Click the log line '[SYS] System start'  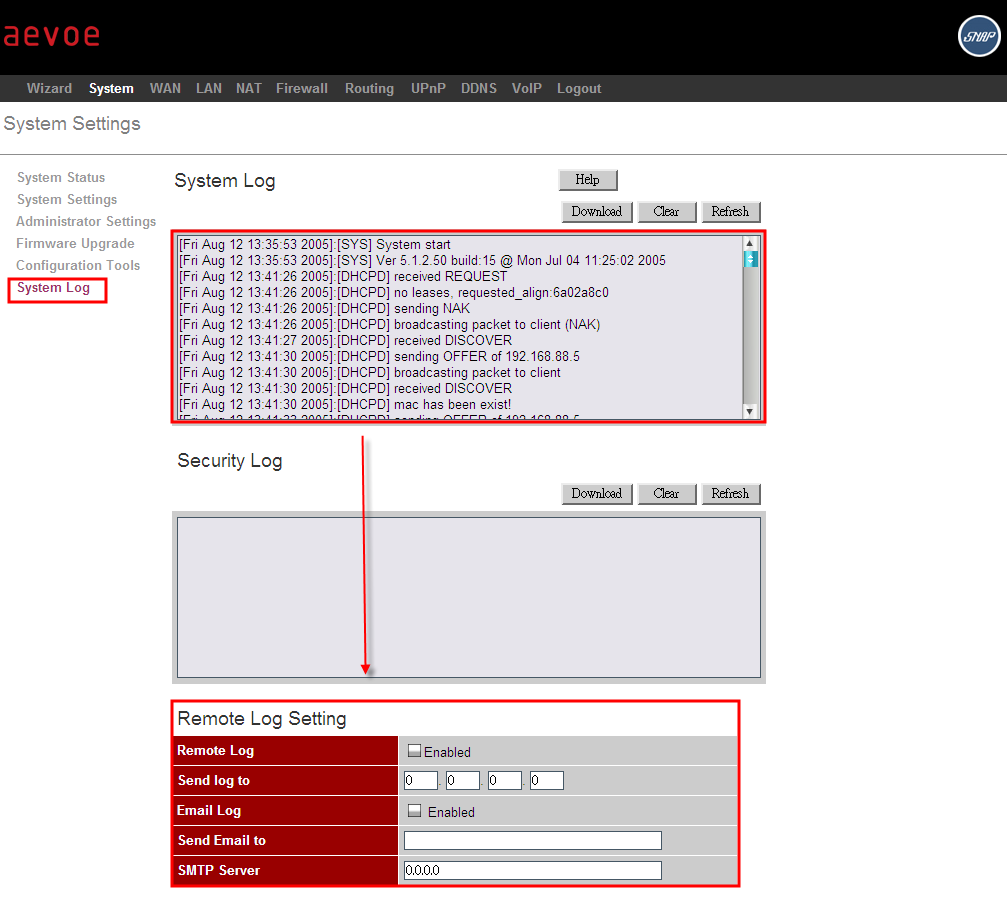[315, 245]
